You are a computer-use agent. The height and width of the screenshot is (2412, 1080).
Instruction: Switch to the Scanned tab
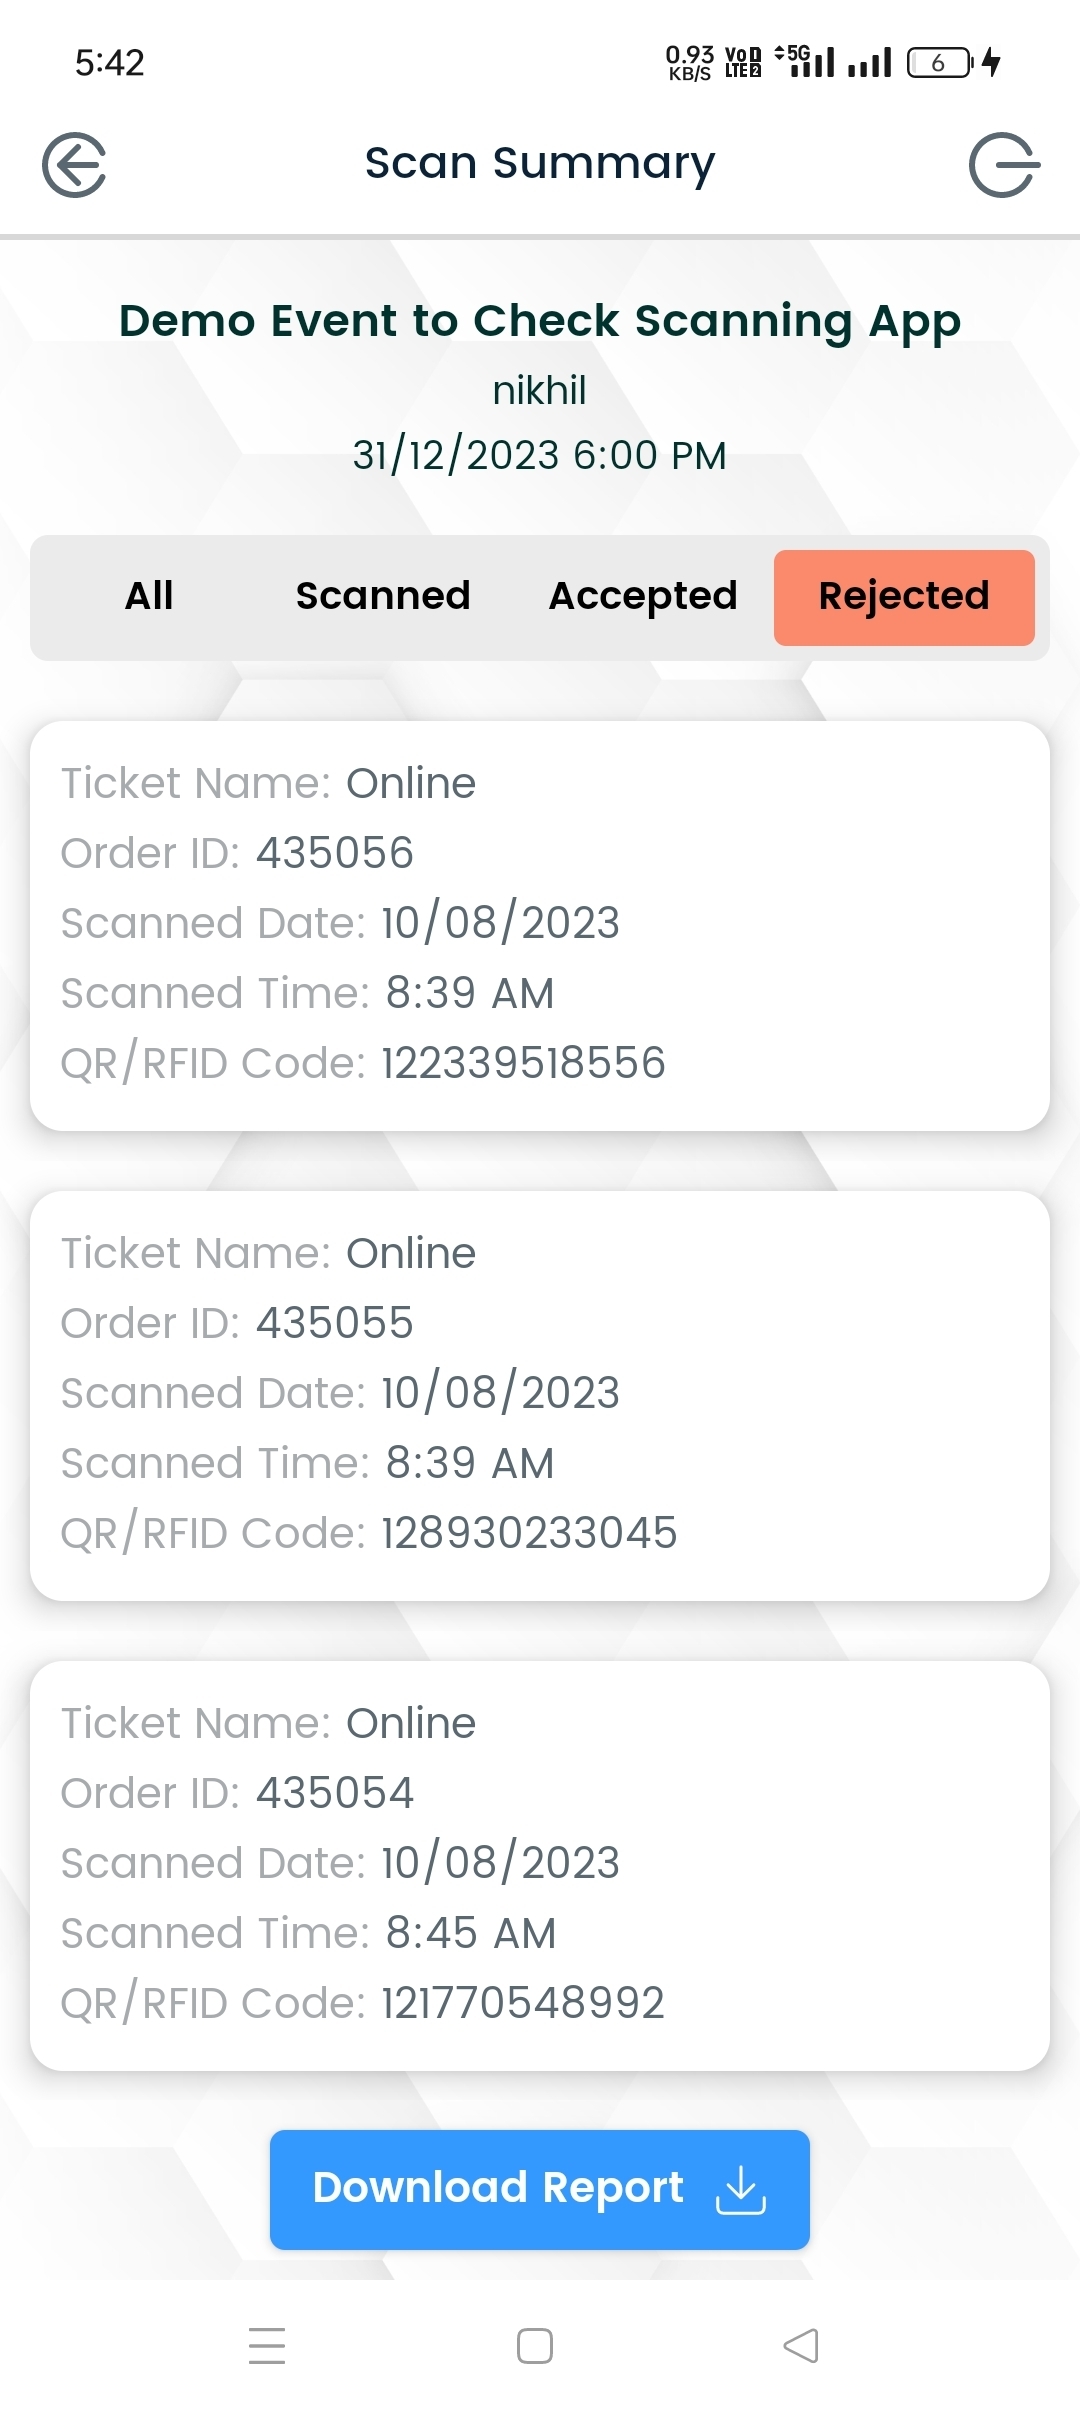click(x=383, y=597)
